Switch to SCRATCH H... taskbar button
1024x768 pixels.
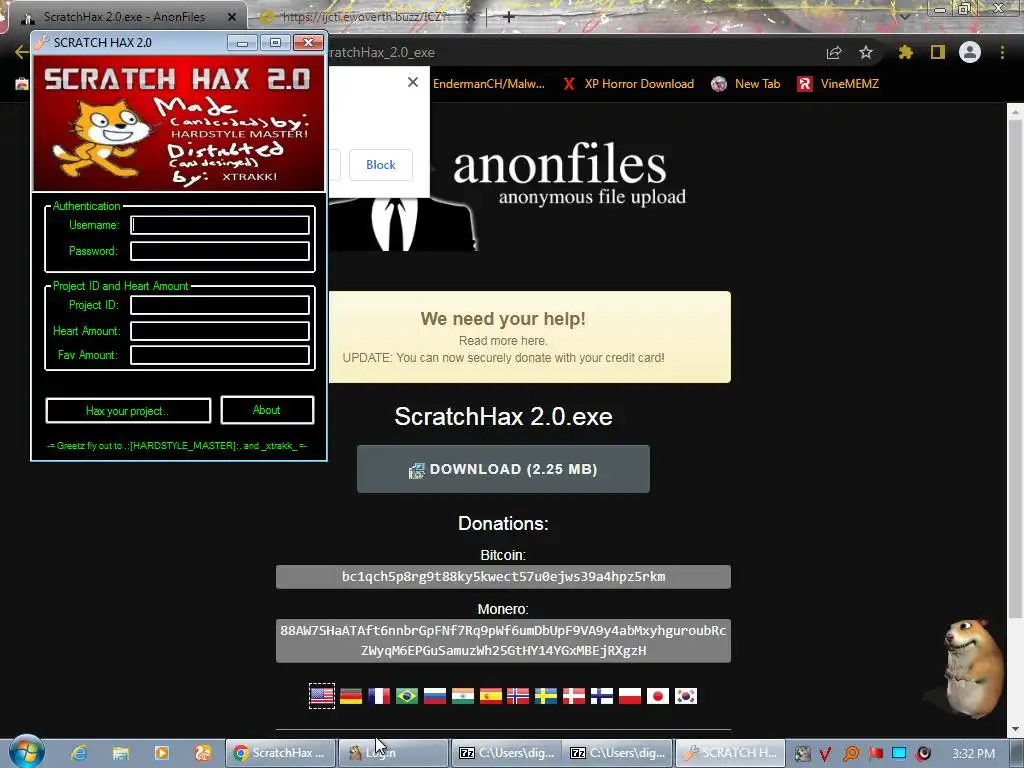click(x=729, y=753)
